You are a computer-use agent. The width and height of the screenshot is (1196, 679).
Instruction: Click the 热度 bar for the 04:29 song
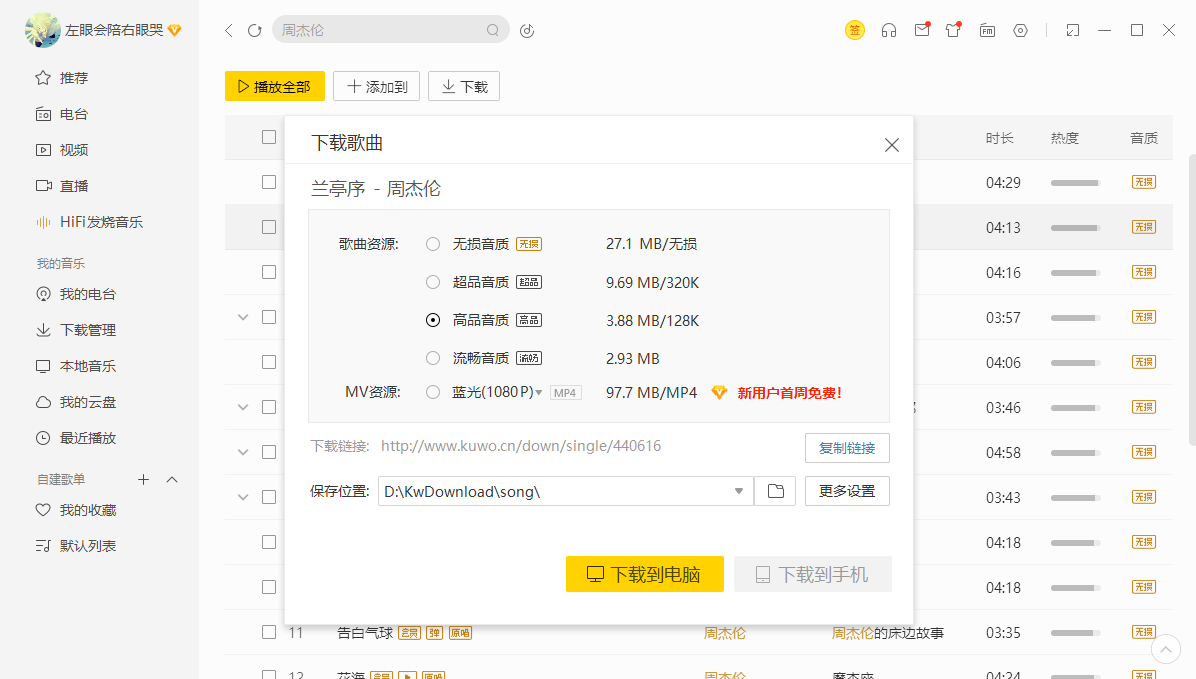[1075, 183]
